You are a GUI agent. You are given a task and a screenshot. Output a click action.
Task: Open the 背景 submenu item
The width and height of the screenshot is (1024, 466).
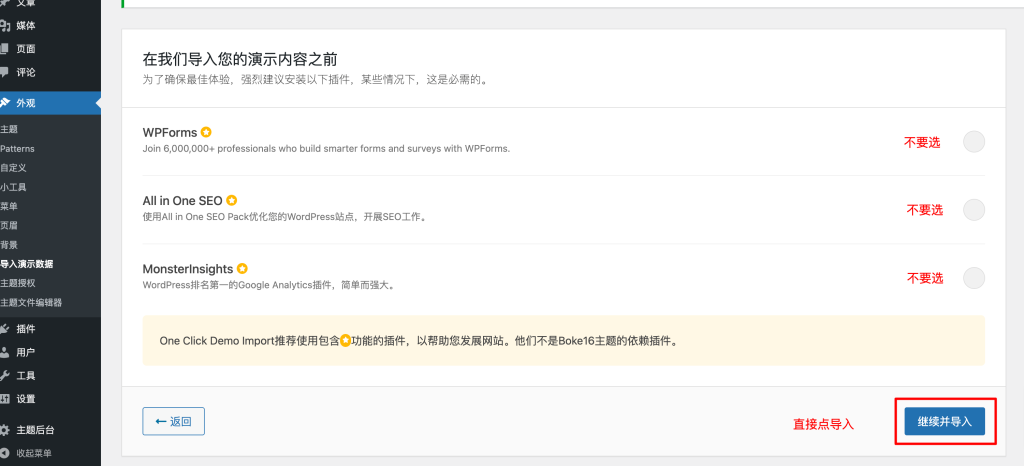[x=9, y=245]
